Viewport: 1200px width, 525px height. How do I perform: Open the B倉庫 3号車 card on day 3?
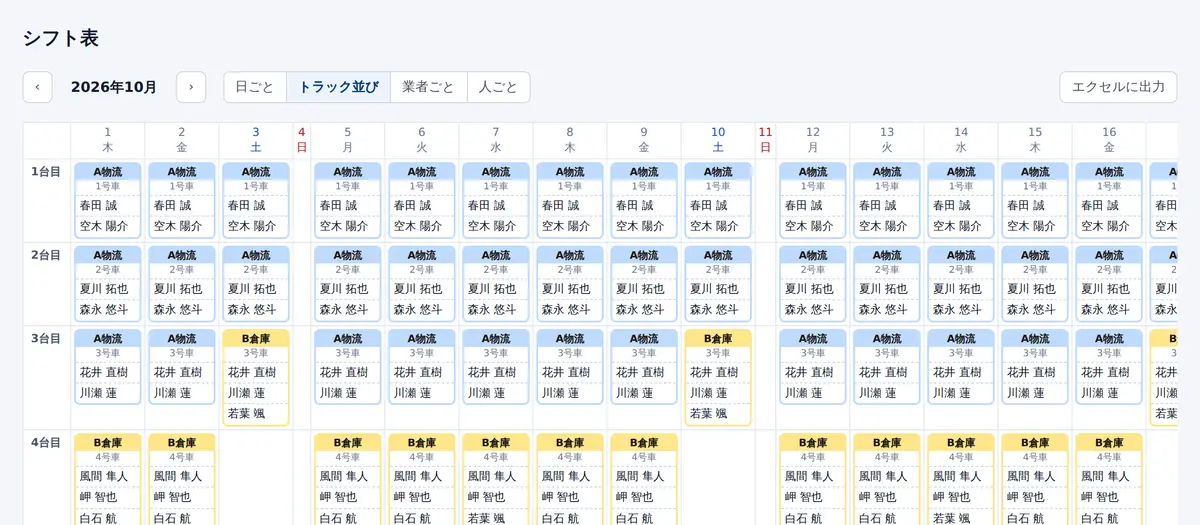(x=256, y=378)
